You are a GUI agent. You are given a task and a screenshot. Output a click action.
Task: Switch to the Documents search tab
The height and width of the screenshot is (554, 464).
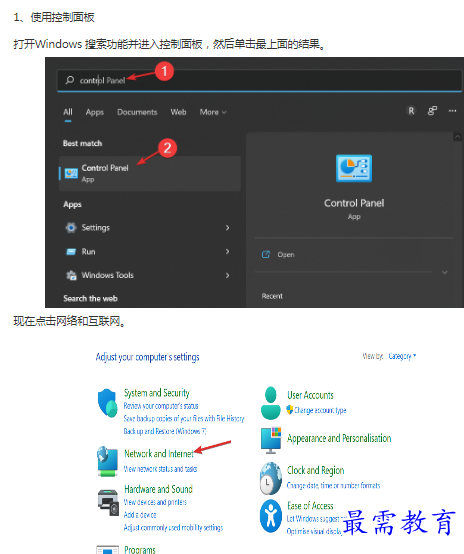pyautogui.click(x=137, y=112)
